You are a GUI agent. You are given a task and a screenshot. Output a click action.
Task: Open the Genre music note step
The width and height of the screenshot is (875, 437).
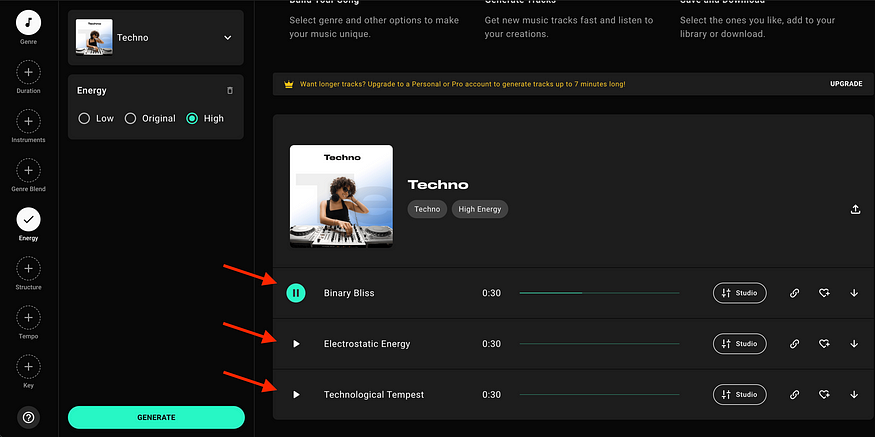(x=28, y=23)
